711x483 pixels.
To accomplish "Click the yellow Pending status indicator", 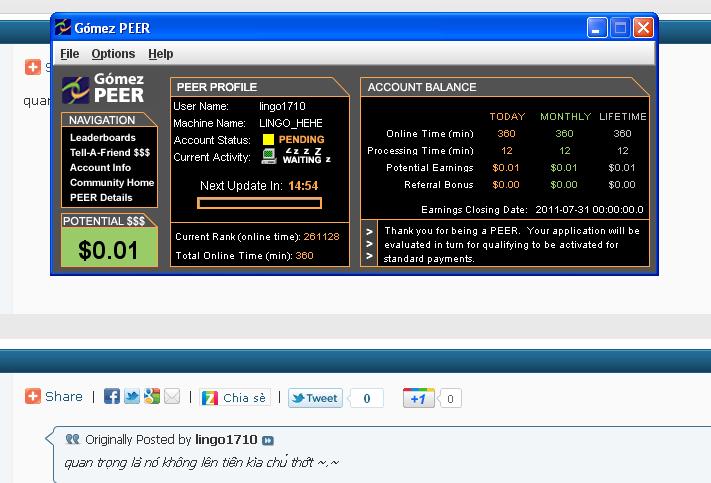I will (x=268, y=139).
